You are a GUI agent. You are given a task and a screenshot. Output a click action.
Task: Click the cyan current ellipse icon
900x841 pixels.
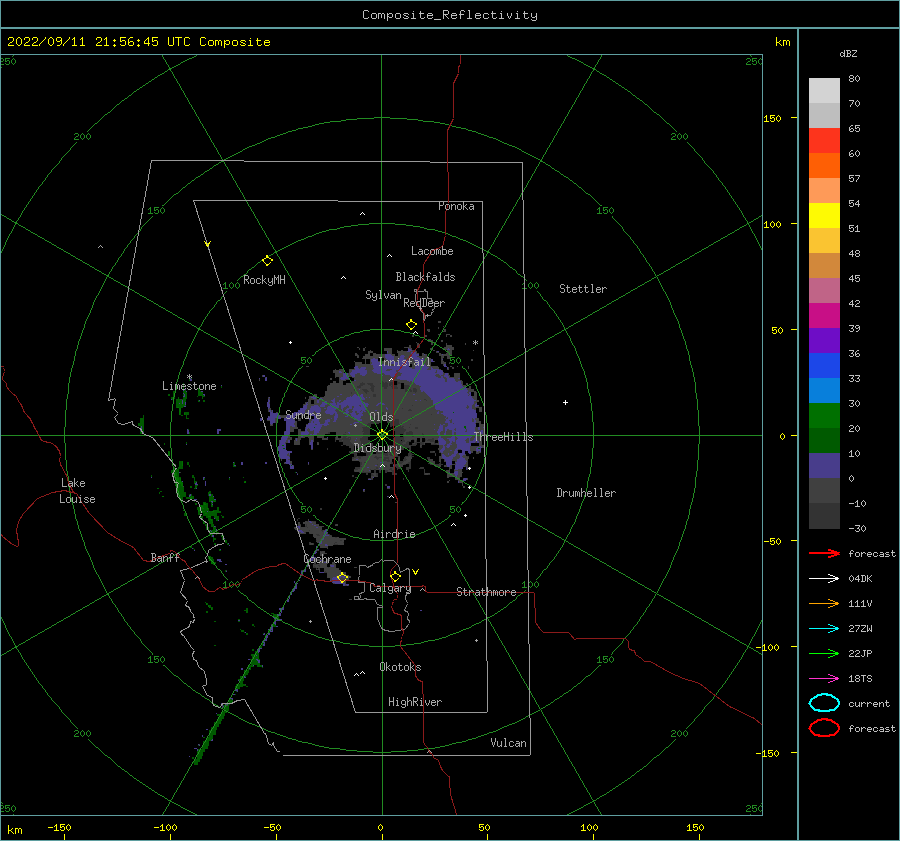(824, 703)
